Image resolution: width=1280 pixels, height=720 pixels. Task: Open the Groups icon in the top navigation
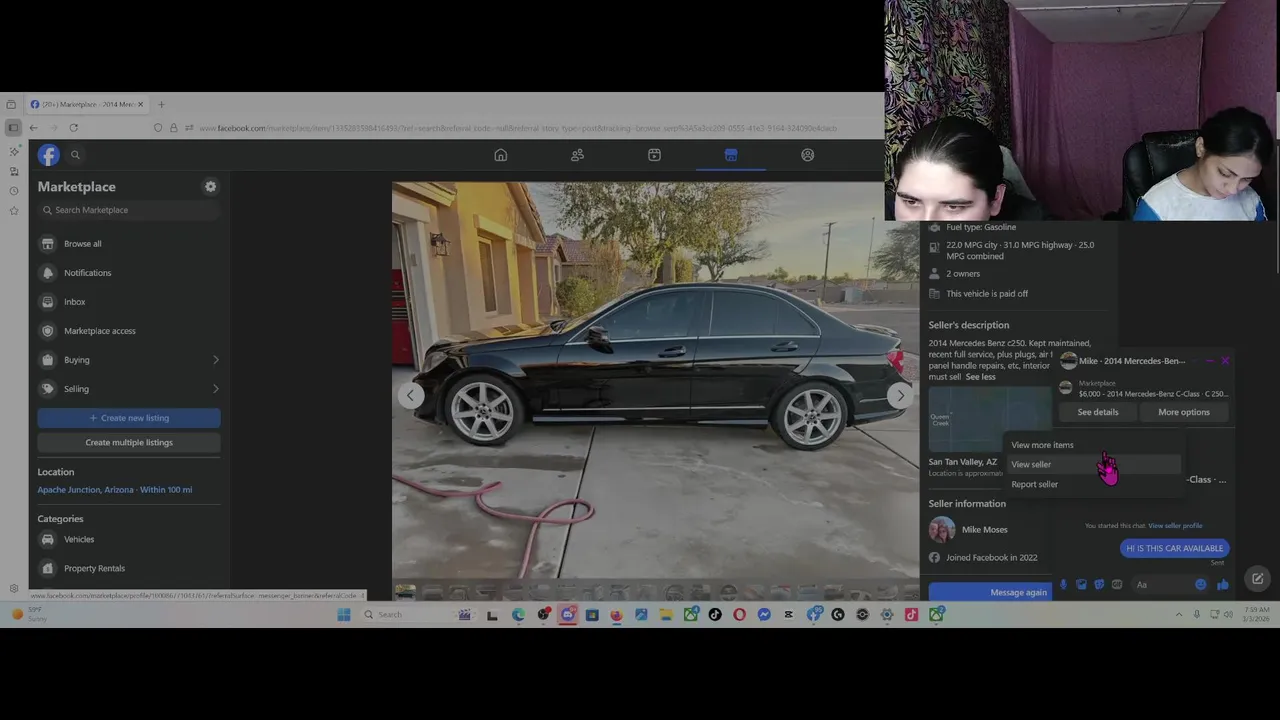click(x=807, y=155)
